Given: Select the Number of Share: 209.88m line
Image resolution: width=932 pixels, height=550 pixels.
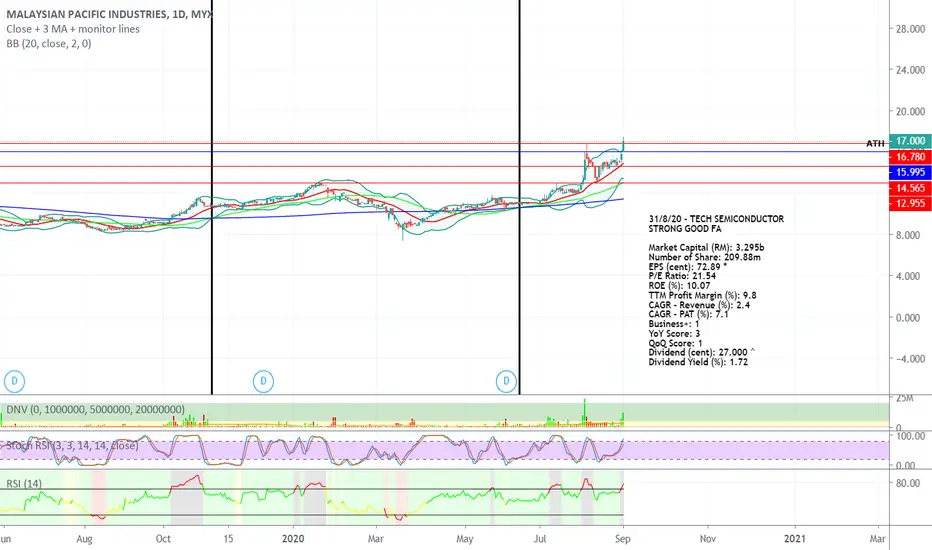Looking at the screenshot, I should pyautogui.click(x=704, y=257).
